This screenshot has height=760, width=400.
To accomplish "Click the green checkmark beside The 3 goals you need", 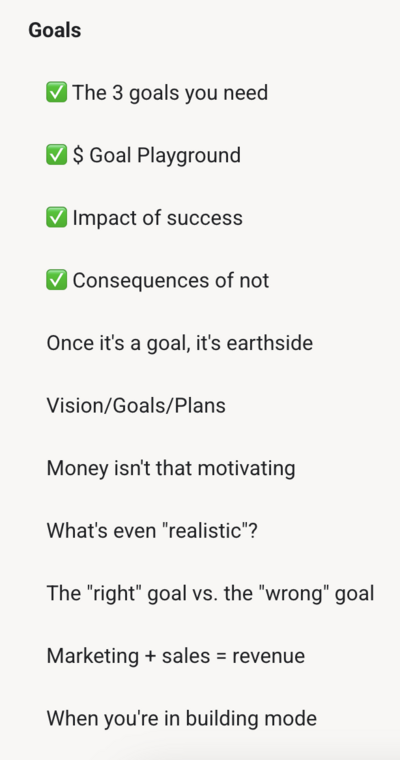I will pos(56,93).
